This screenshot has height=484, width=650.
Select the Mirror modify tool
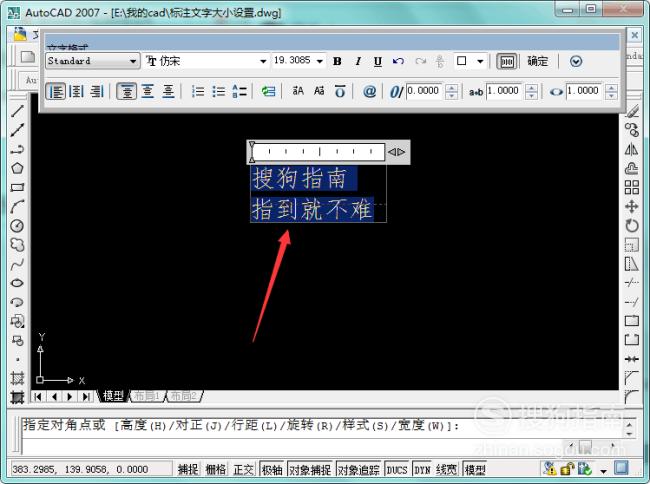(631, 149)
